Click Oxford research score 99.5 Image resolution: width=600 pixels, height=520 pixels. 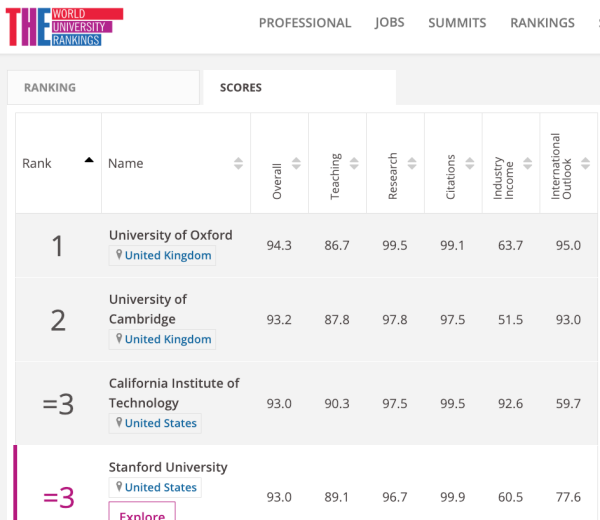click(395, 245)
